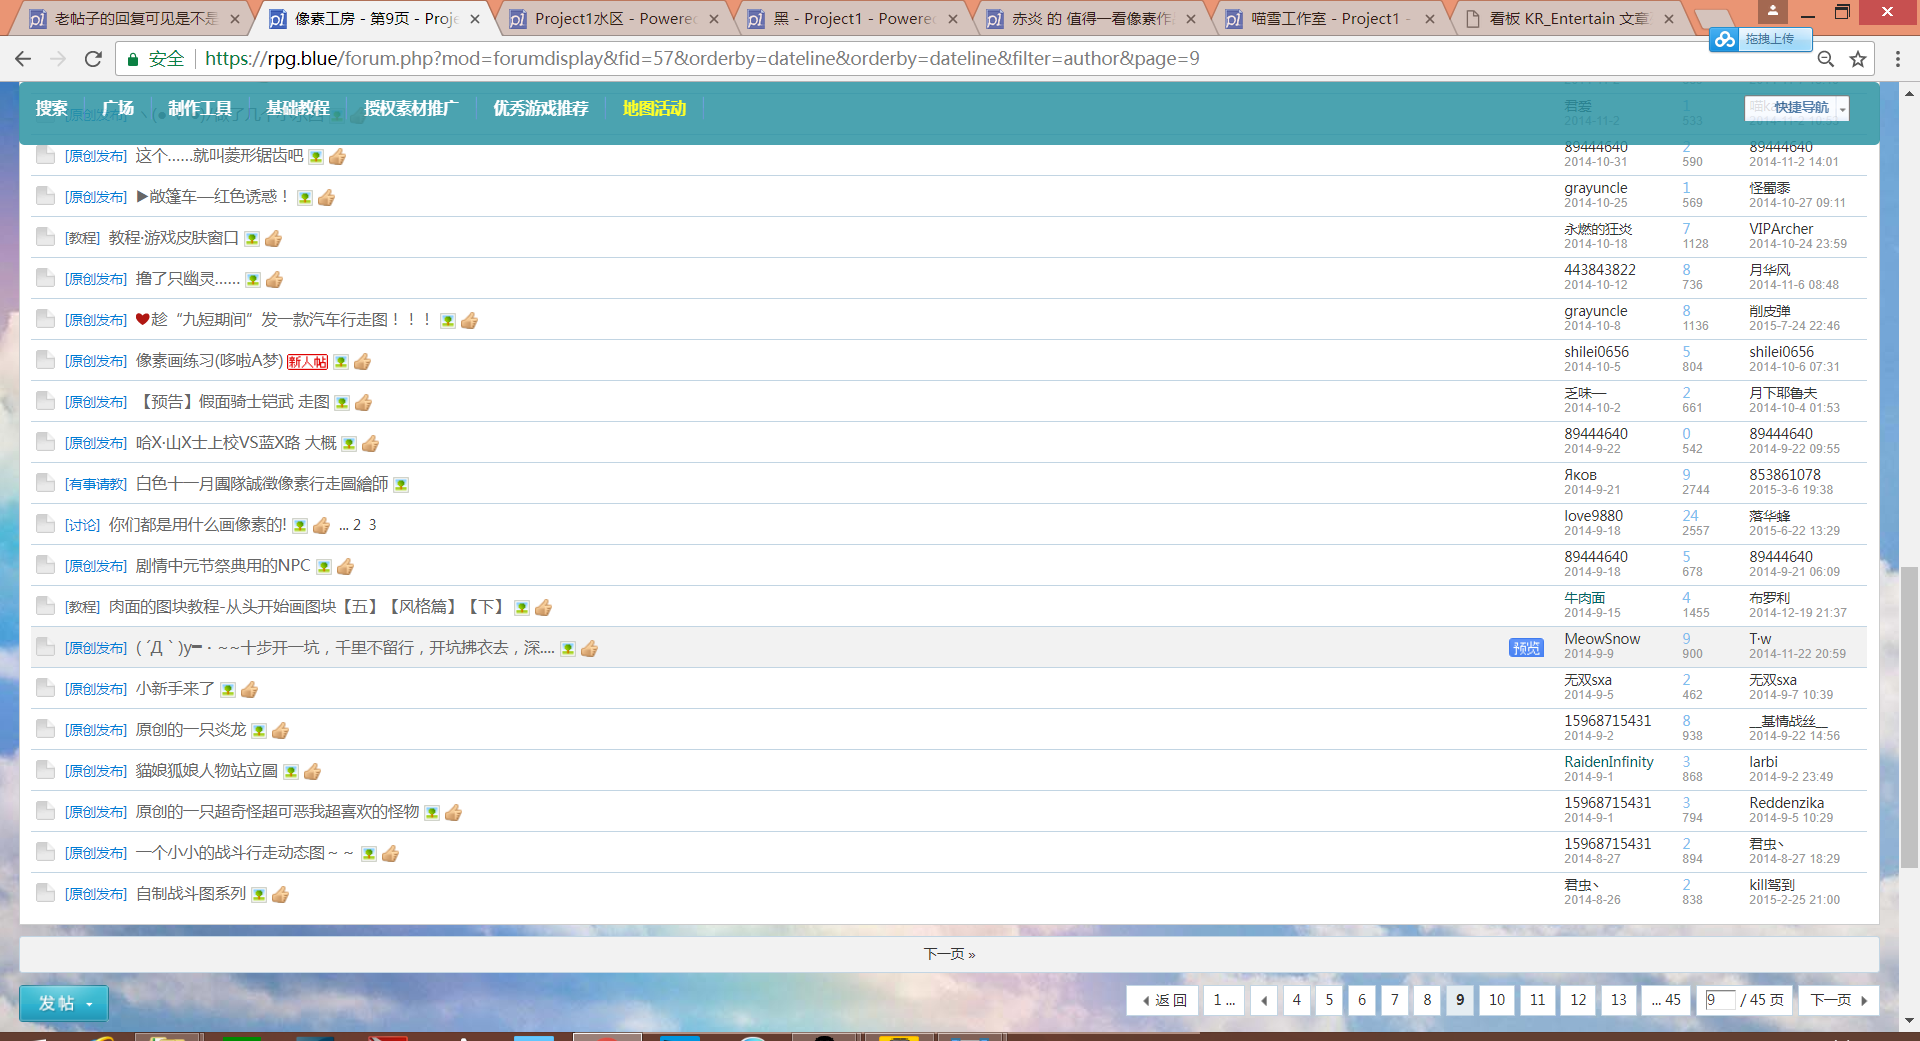Click the [有事请教] category tag
Viewport: 1920px width, 1041px height.
click(96, 484)
